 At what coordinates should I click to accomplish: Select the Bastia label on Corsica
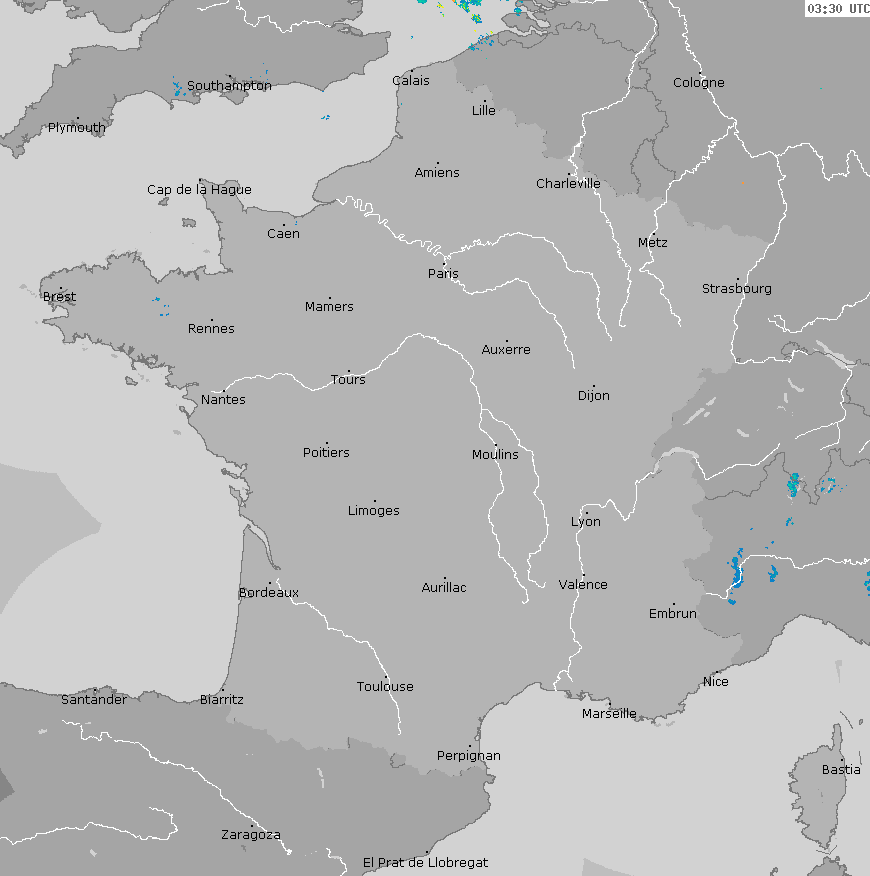(x=840, y=770)
